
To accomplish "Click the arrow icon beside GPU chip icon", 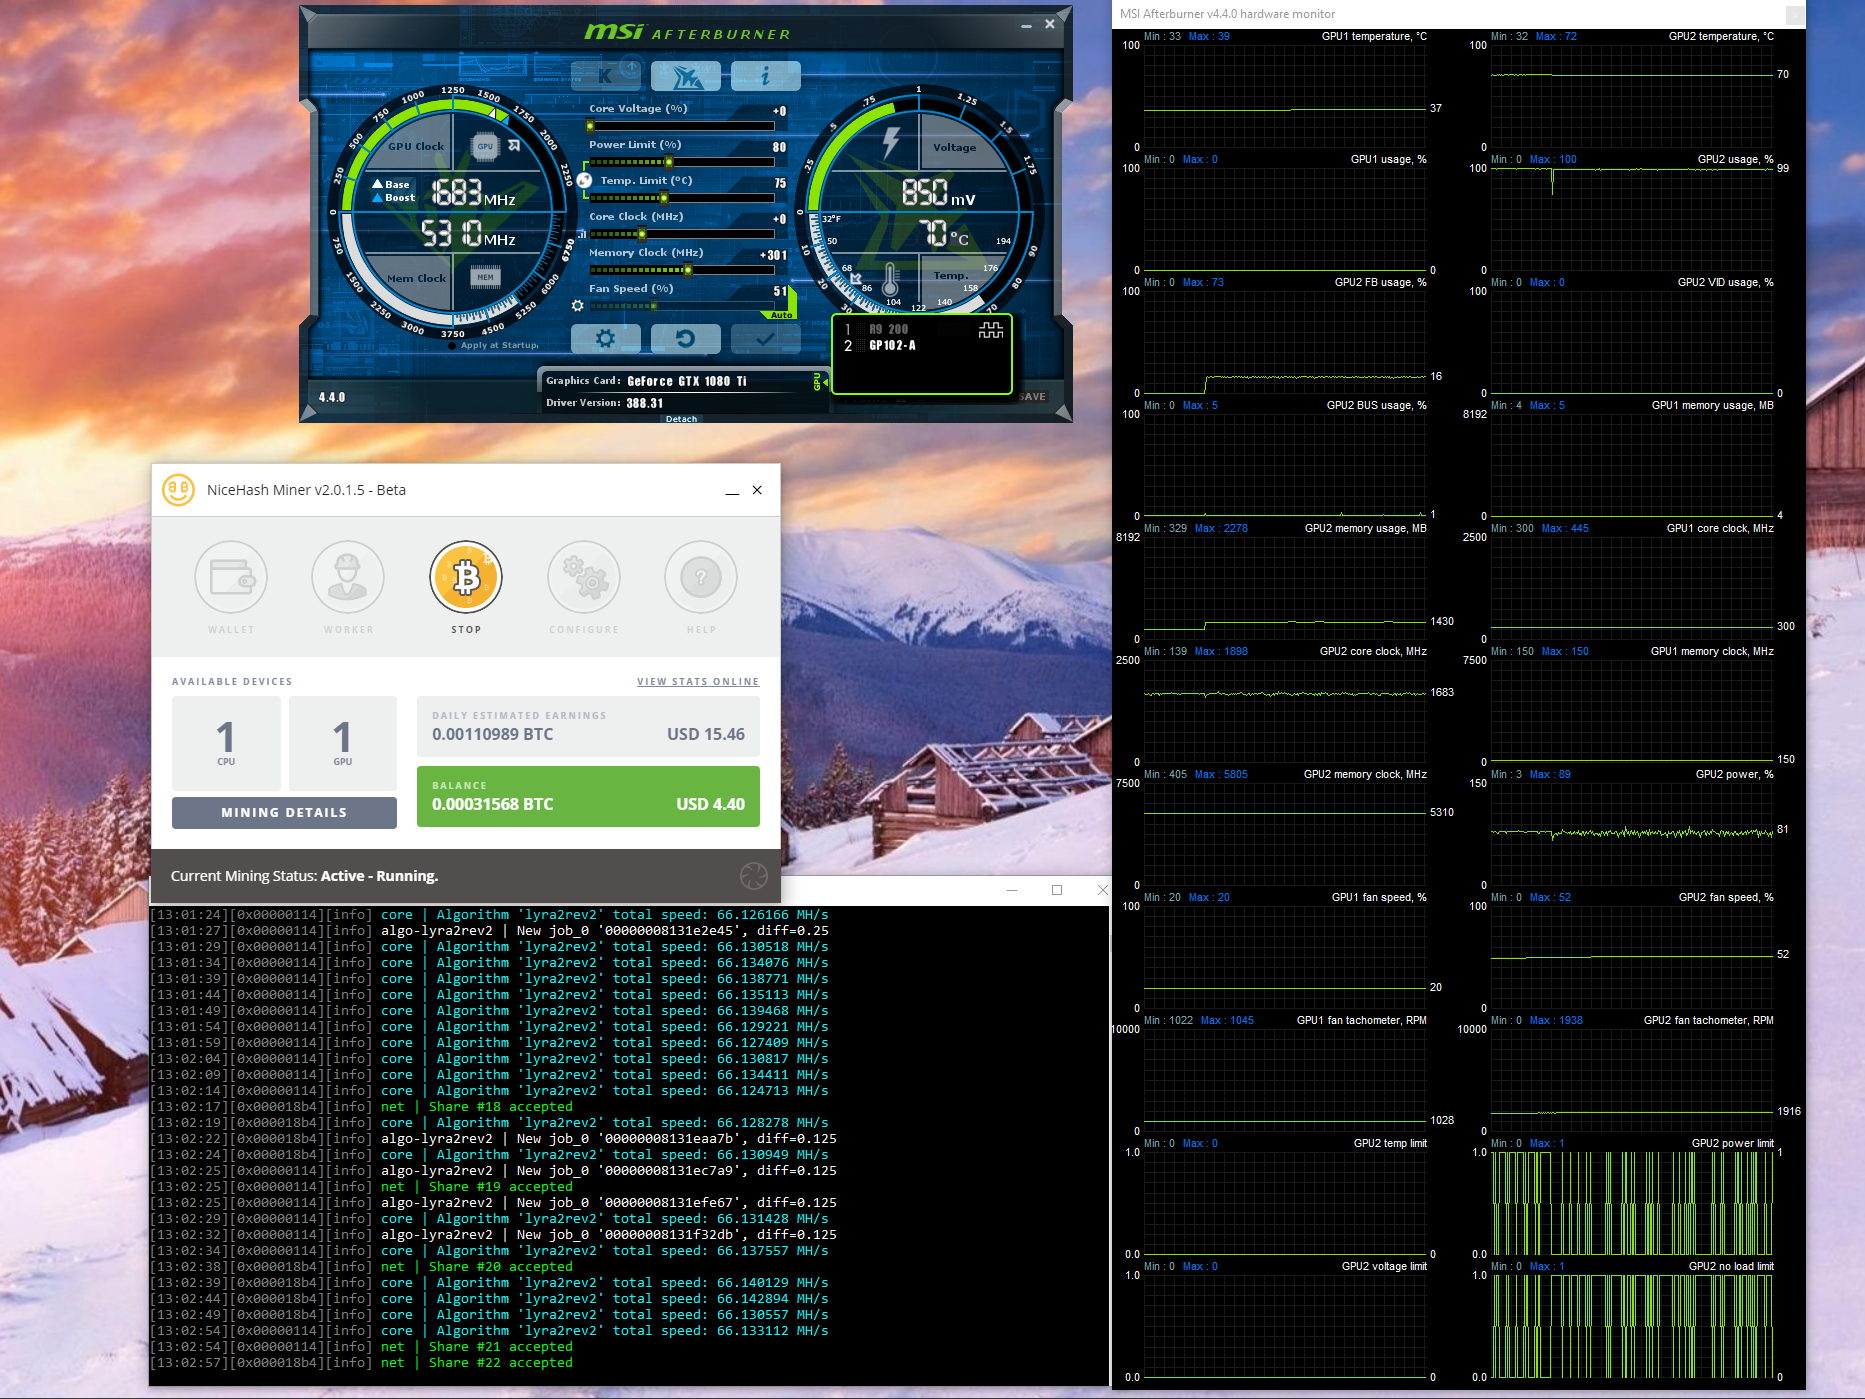I will point(514,146).
